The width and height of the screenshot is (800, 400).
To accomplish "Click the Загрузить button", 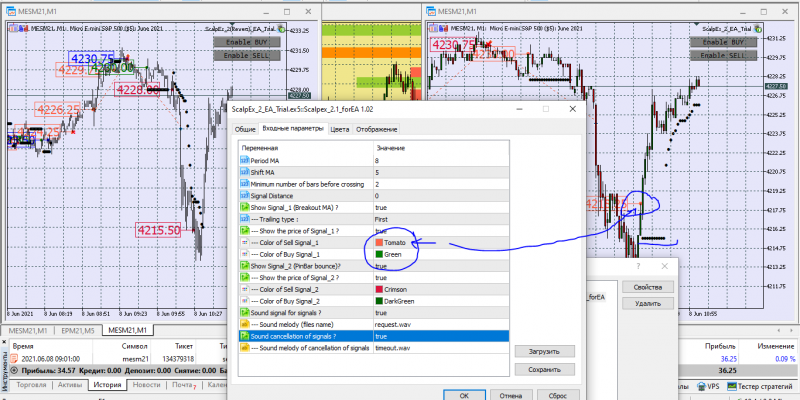I will tap(545, 352).
